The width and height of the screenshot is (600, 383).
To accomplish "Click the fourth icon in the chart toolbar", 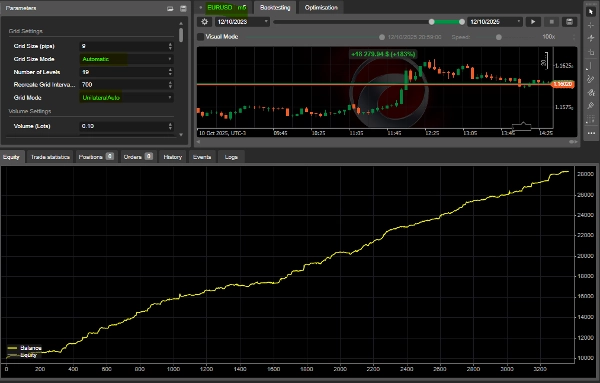I will [591, 52].
